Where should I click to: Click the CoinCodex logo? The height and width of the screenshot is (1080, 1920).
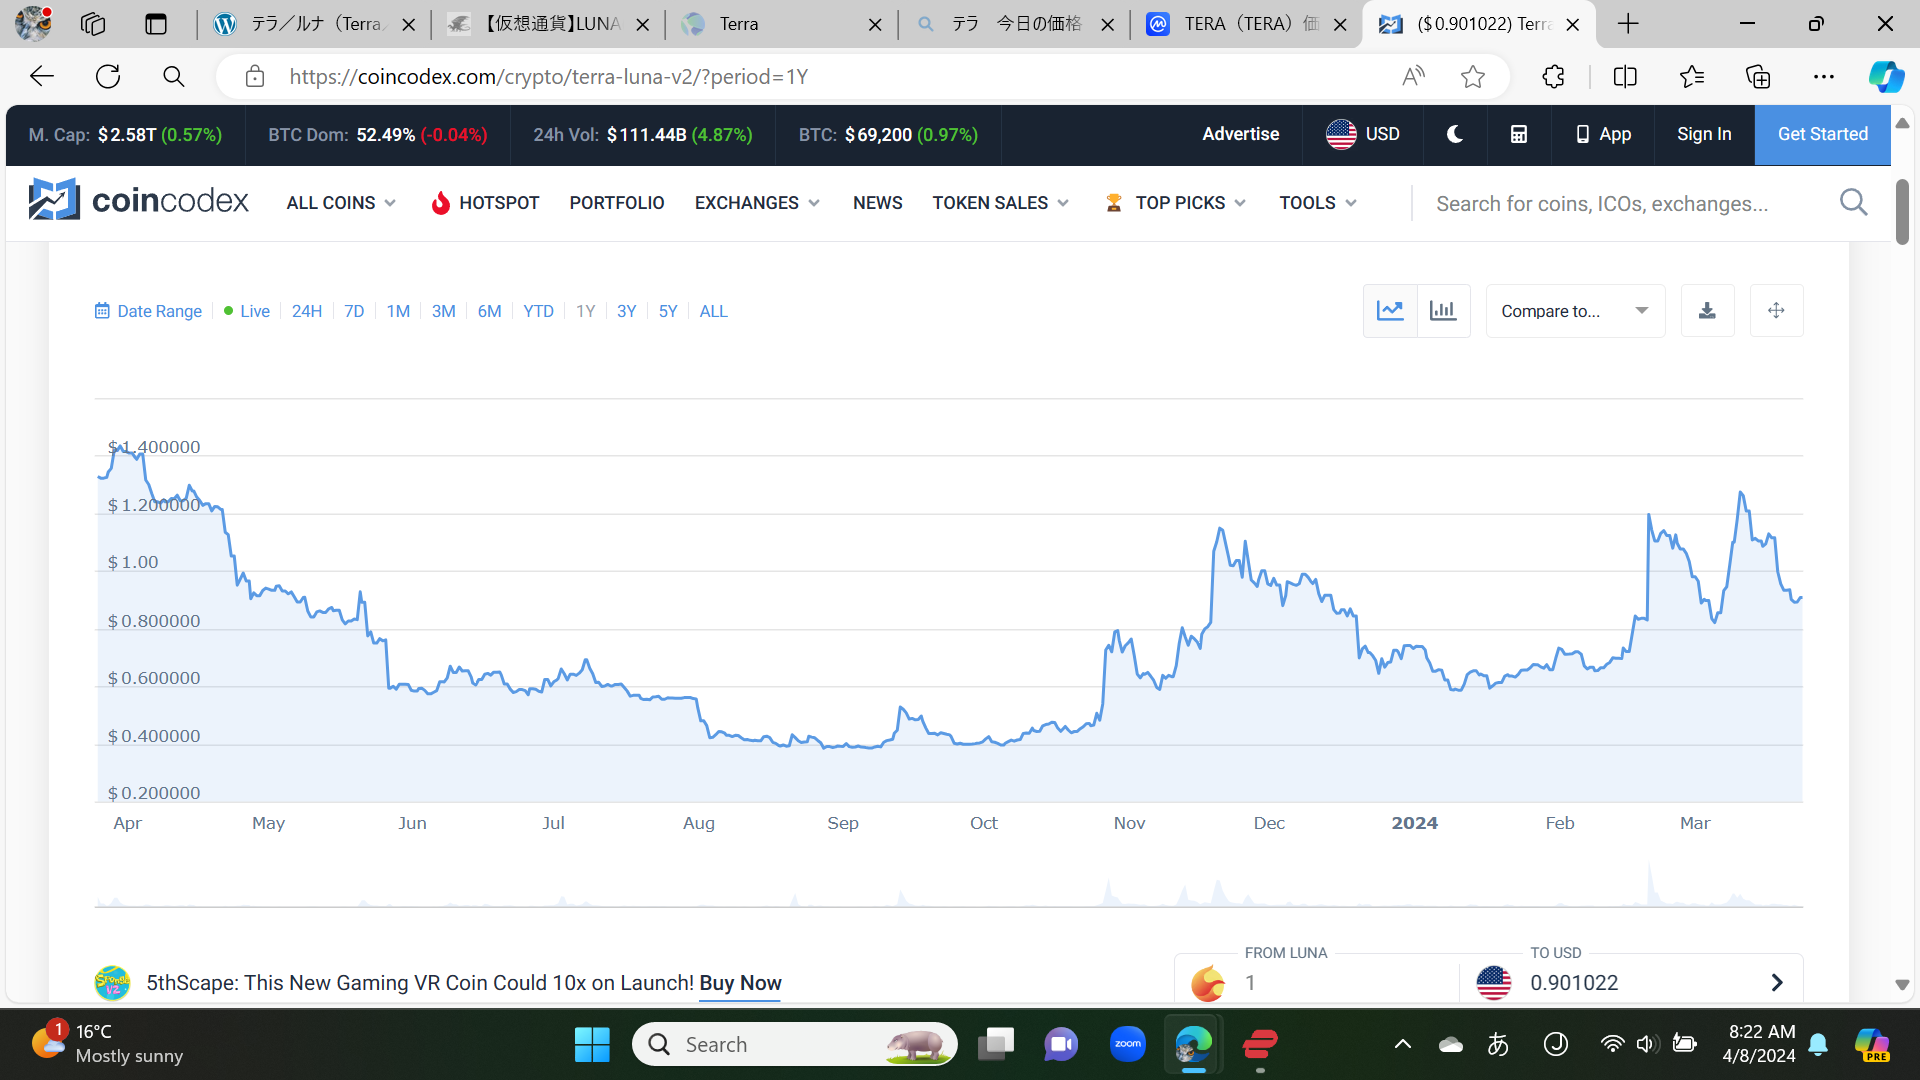139,201
